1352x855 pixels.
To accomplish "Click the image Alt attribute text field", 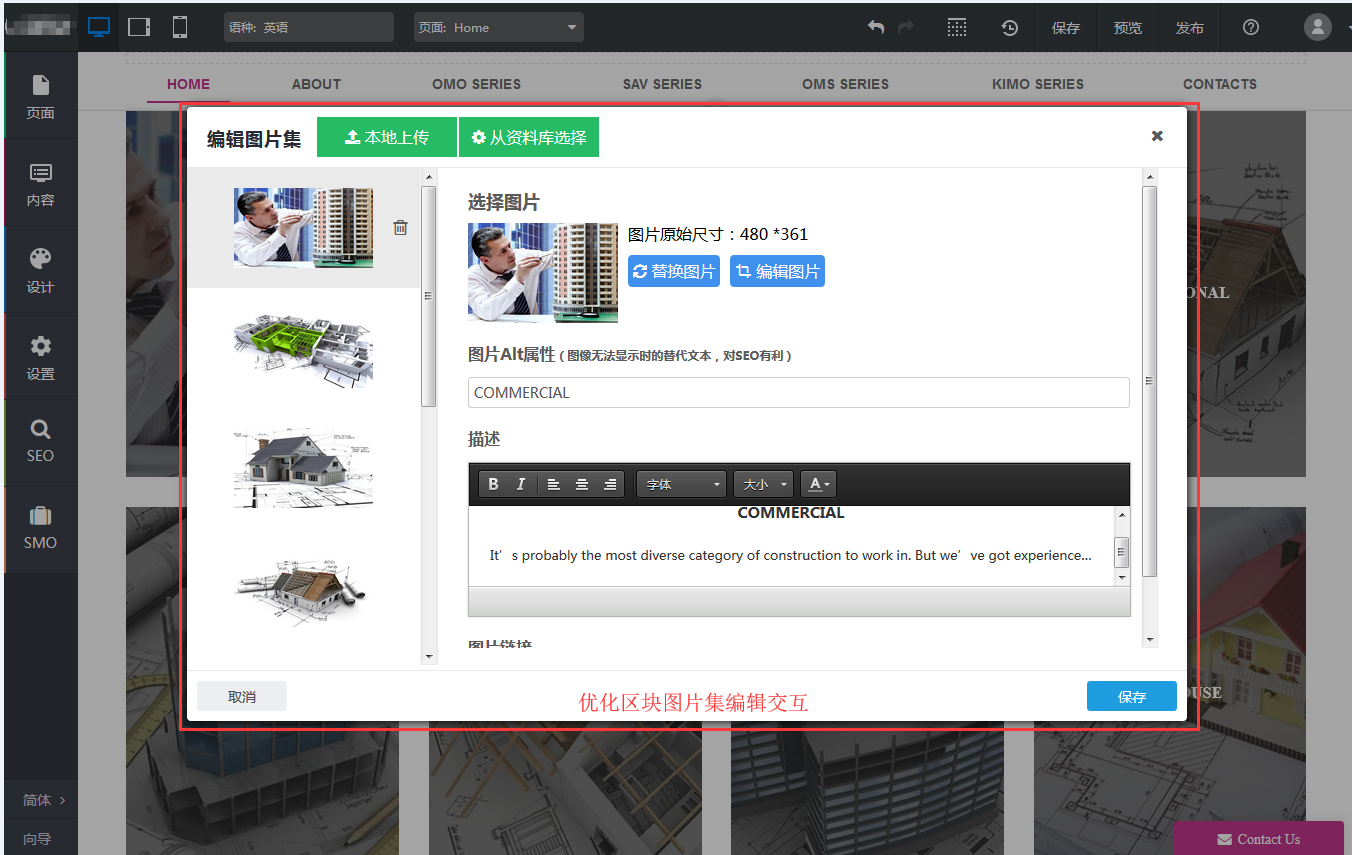I will 798,392.
